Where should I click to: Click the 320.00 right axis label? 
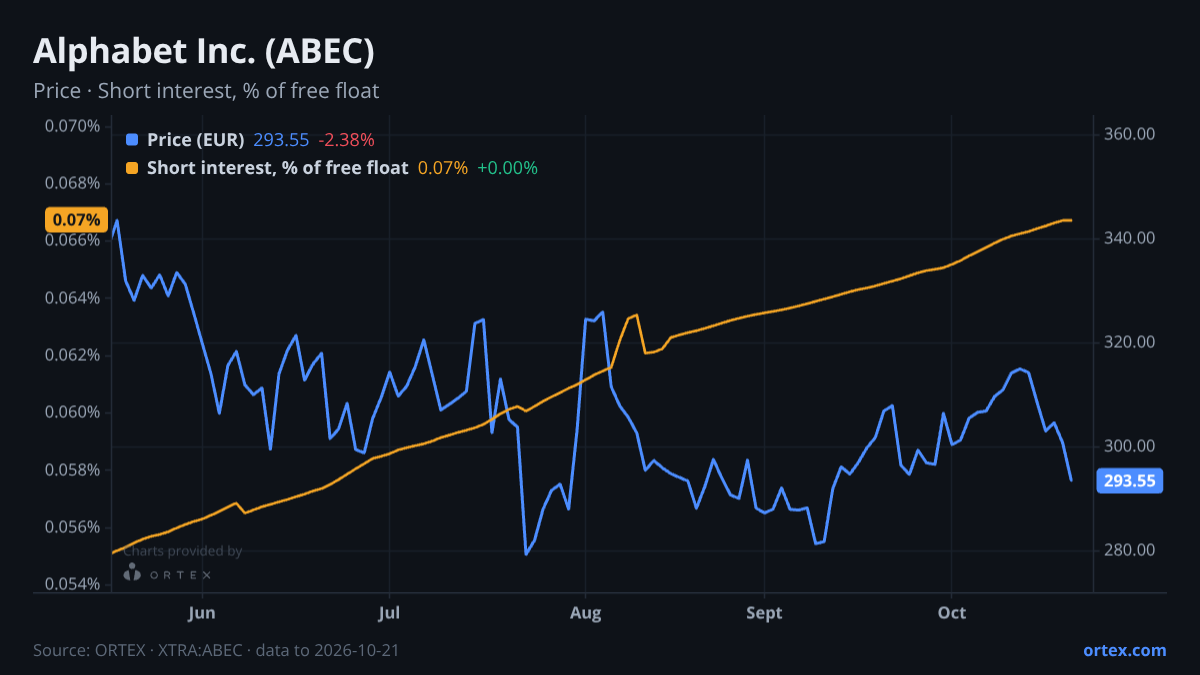1130,342
